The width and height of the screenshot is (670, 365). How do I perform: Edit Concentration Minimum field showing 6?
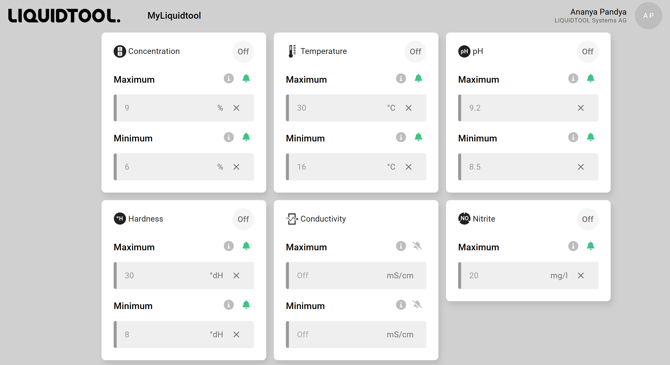pos(184,167)
